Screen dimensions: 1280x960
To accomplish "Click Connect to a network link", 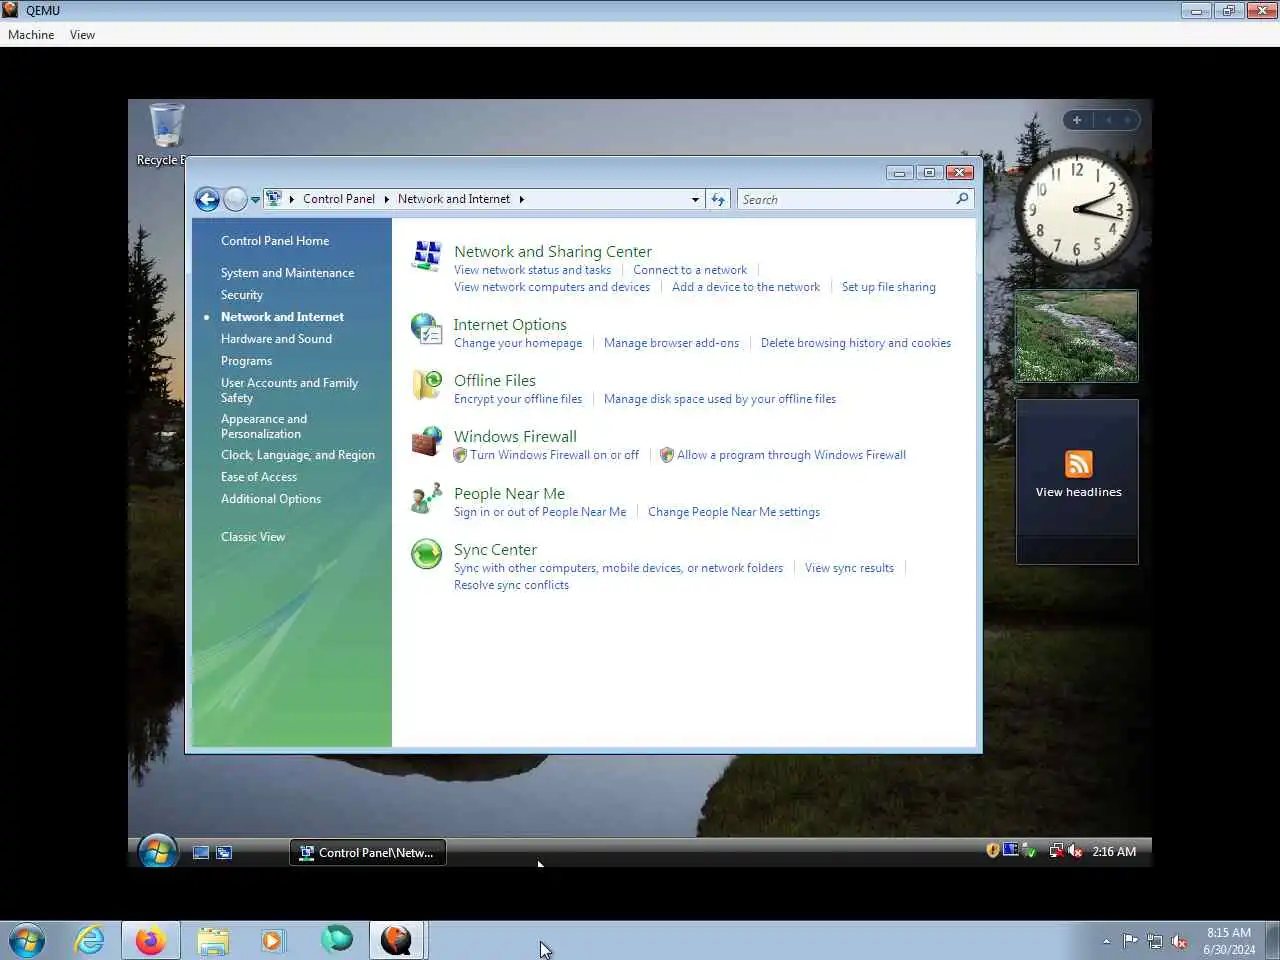I will coord(690,270).
